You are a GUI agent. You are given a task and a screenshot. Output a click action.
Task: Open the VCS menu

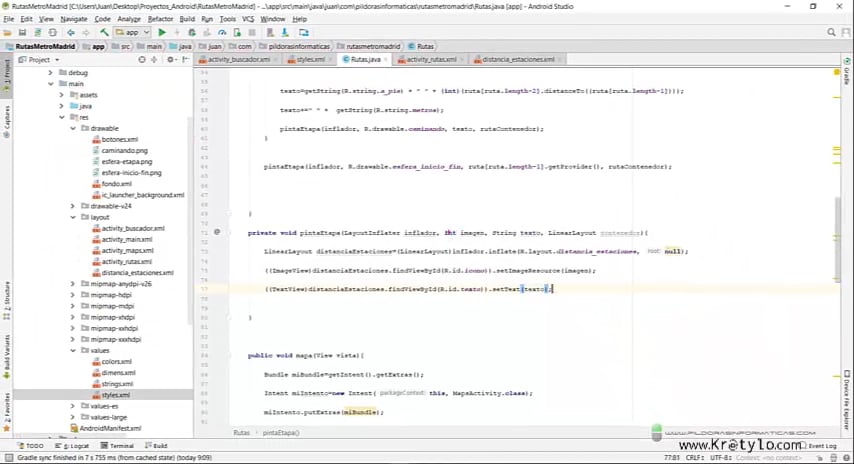pos(248,19)
